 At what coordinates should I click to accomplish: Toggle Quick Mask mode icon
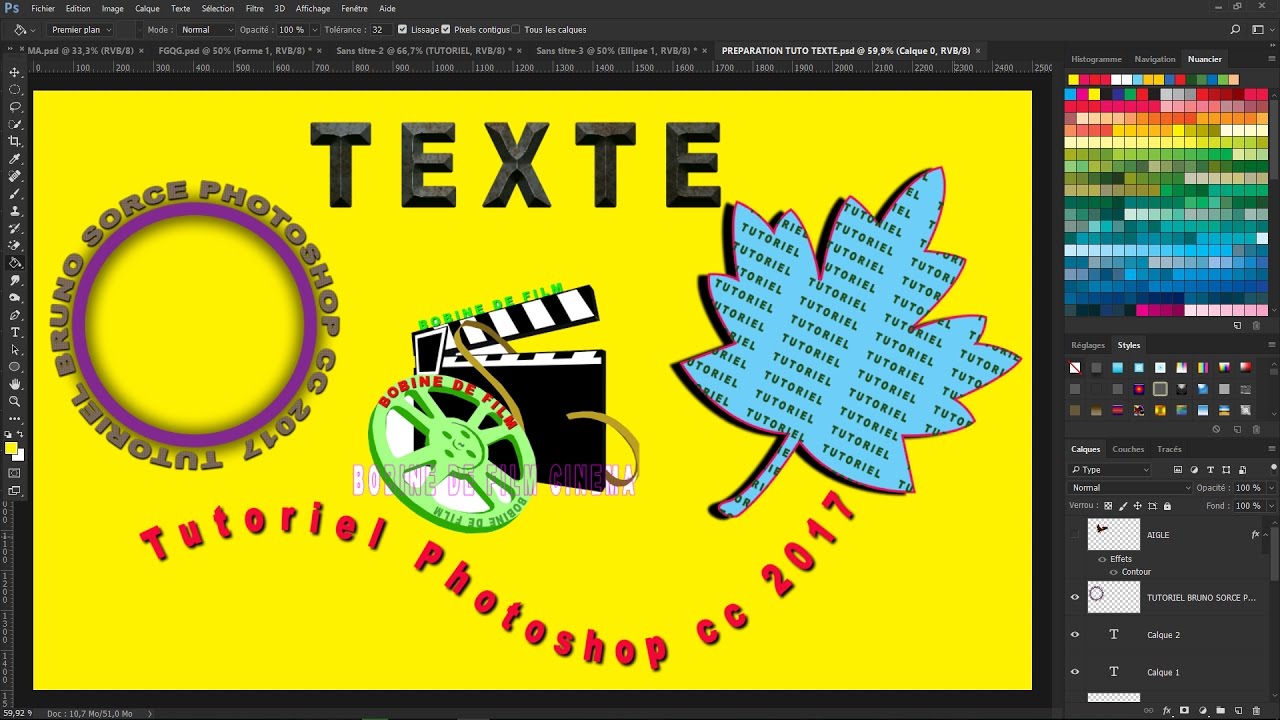[15, 473]
